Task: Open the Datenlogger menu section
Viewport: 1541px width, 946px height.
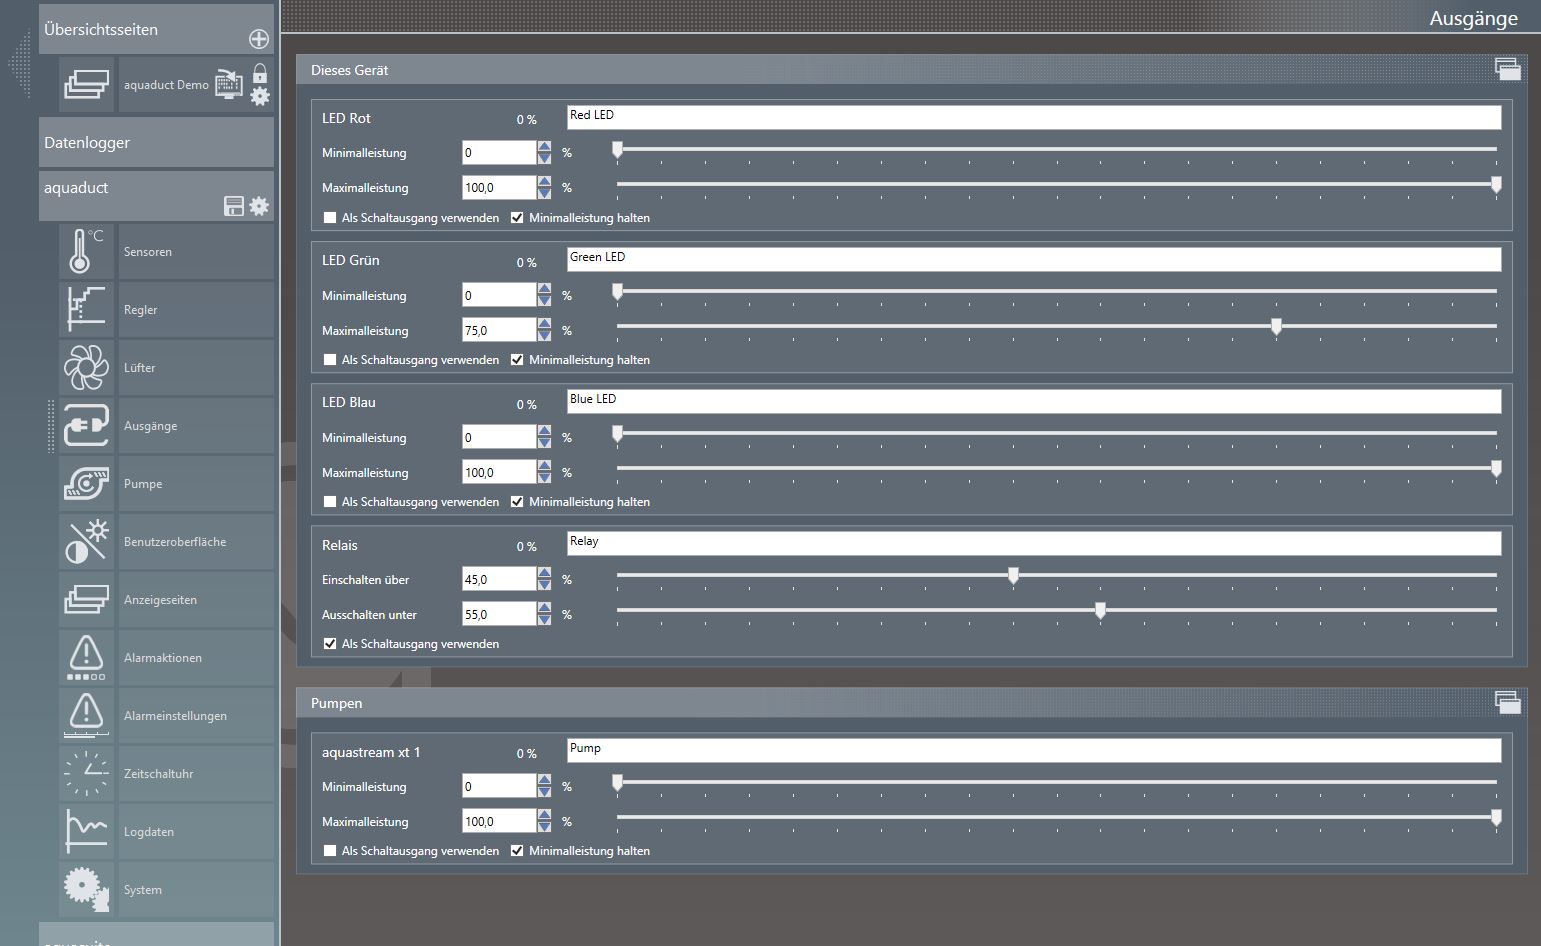Action: (156, 143)
